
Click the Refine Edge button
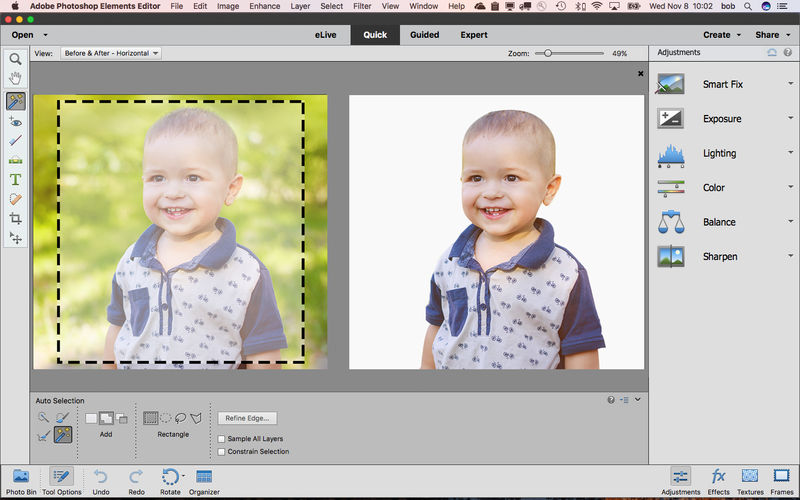coord(249,418)
